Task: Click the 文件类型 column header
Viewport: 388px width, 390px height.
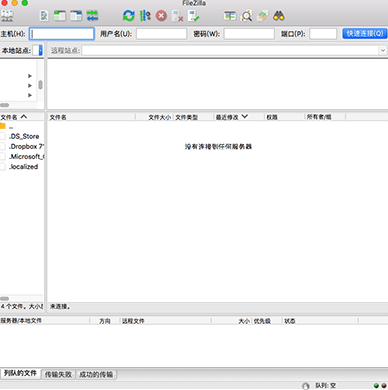Action: click(x=193, y=117)
